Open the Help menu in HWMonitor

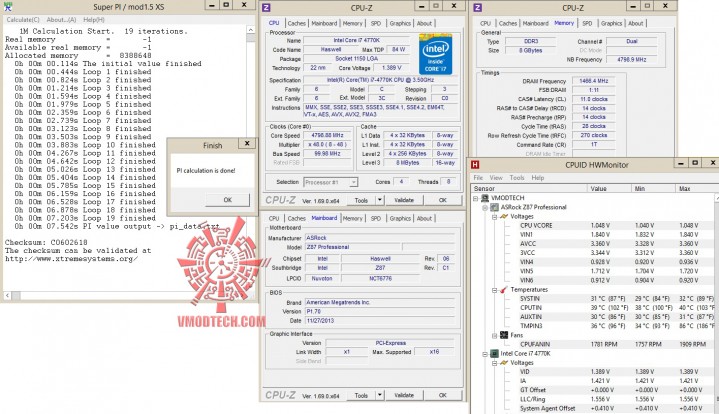538,177
